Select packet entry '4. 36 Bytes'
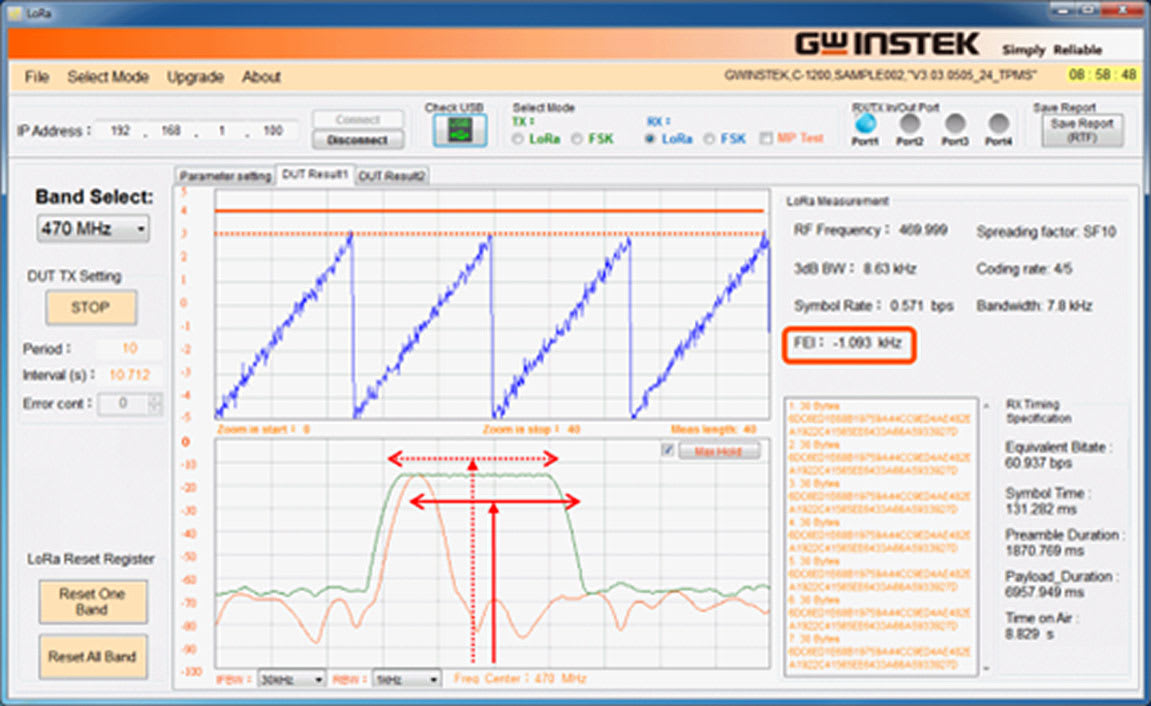The image size is (1151, 706). pyautogui.click(x=813, y=523)
